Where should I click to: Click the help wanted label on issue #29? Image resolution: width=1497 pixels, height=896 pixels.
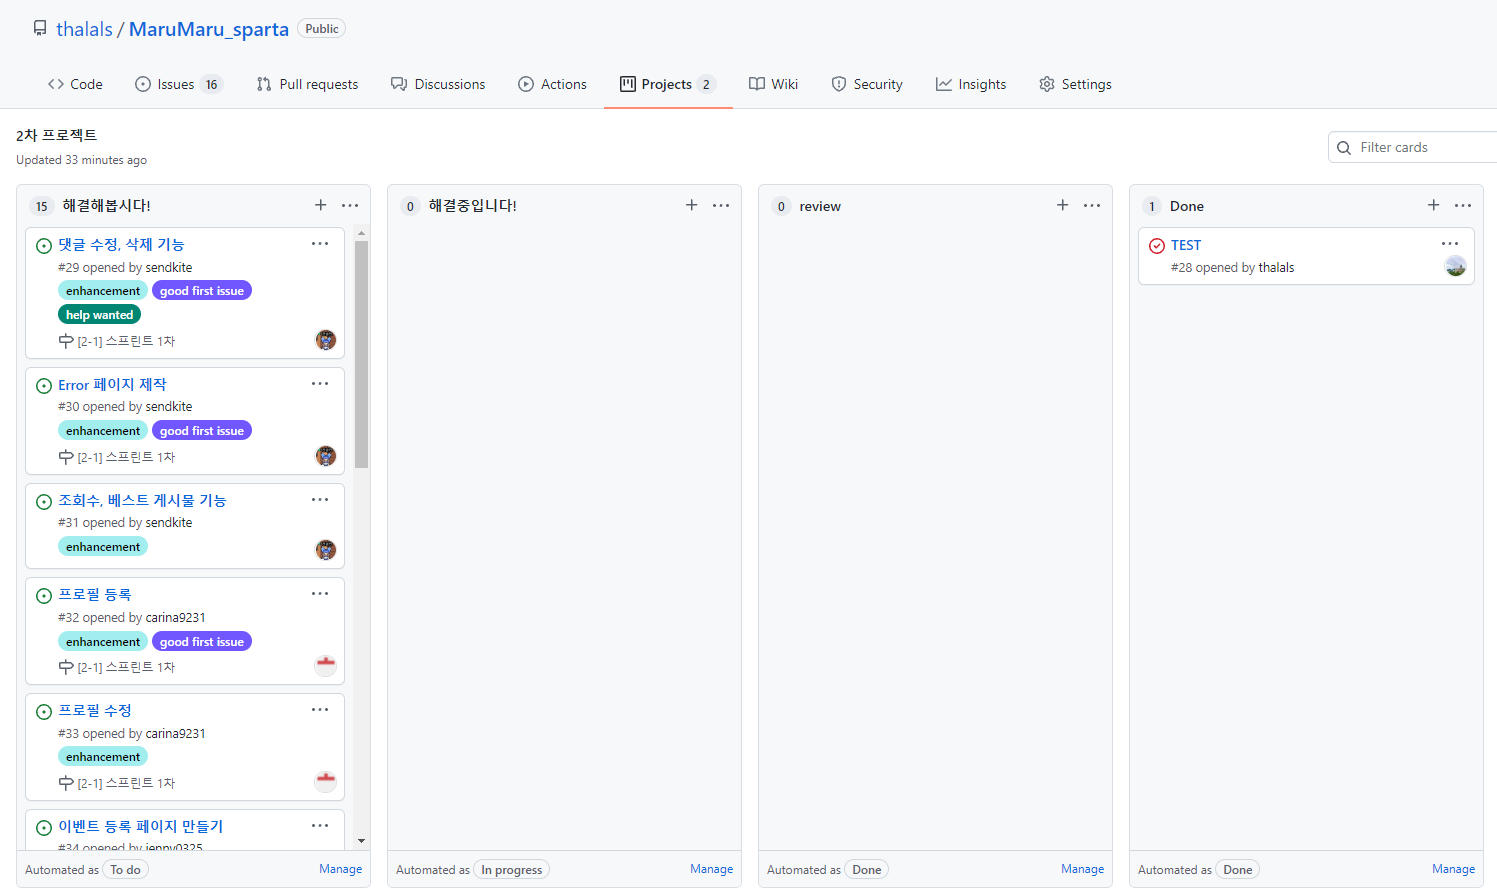tap(99, 314)
